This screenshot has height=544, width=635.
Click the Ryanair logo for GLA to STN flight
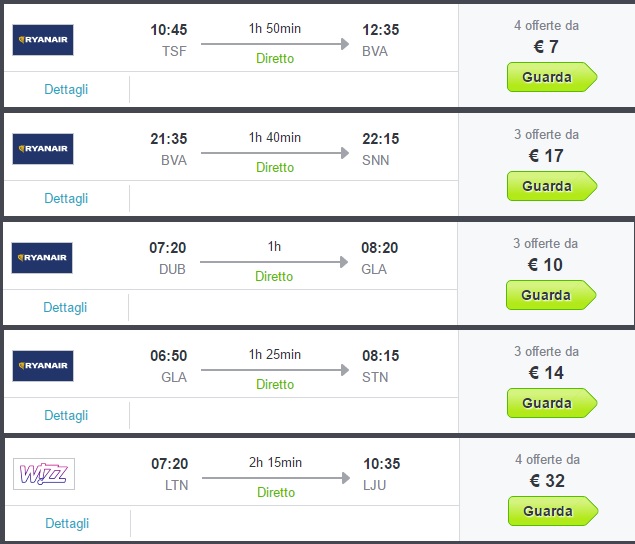point(43,366)
